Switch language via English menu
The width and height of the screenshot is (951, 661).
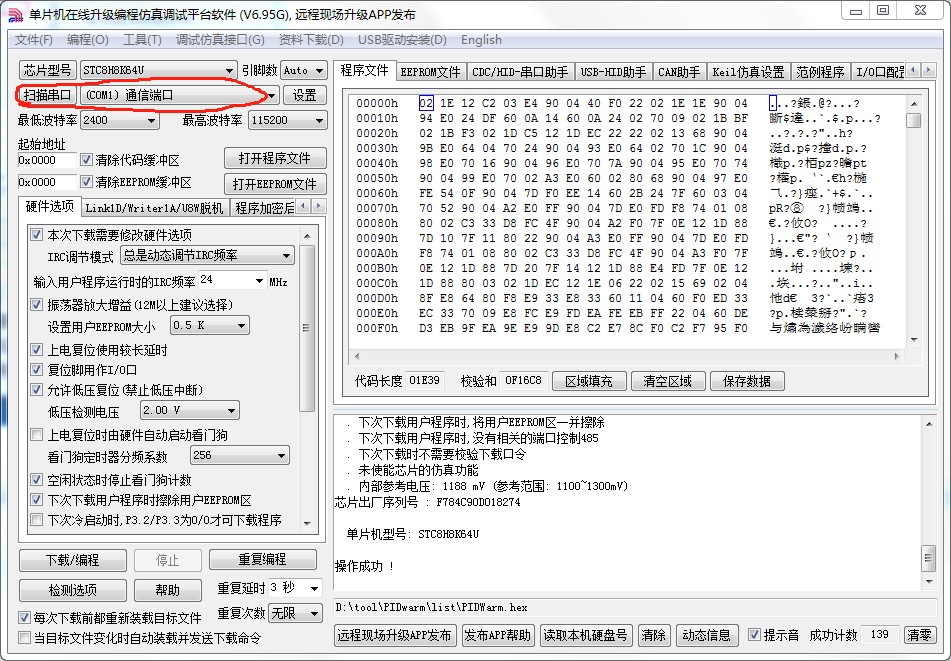click(481, 40)
